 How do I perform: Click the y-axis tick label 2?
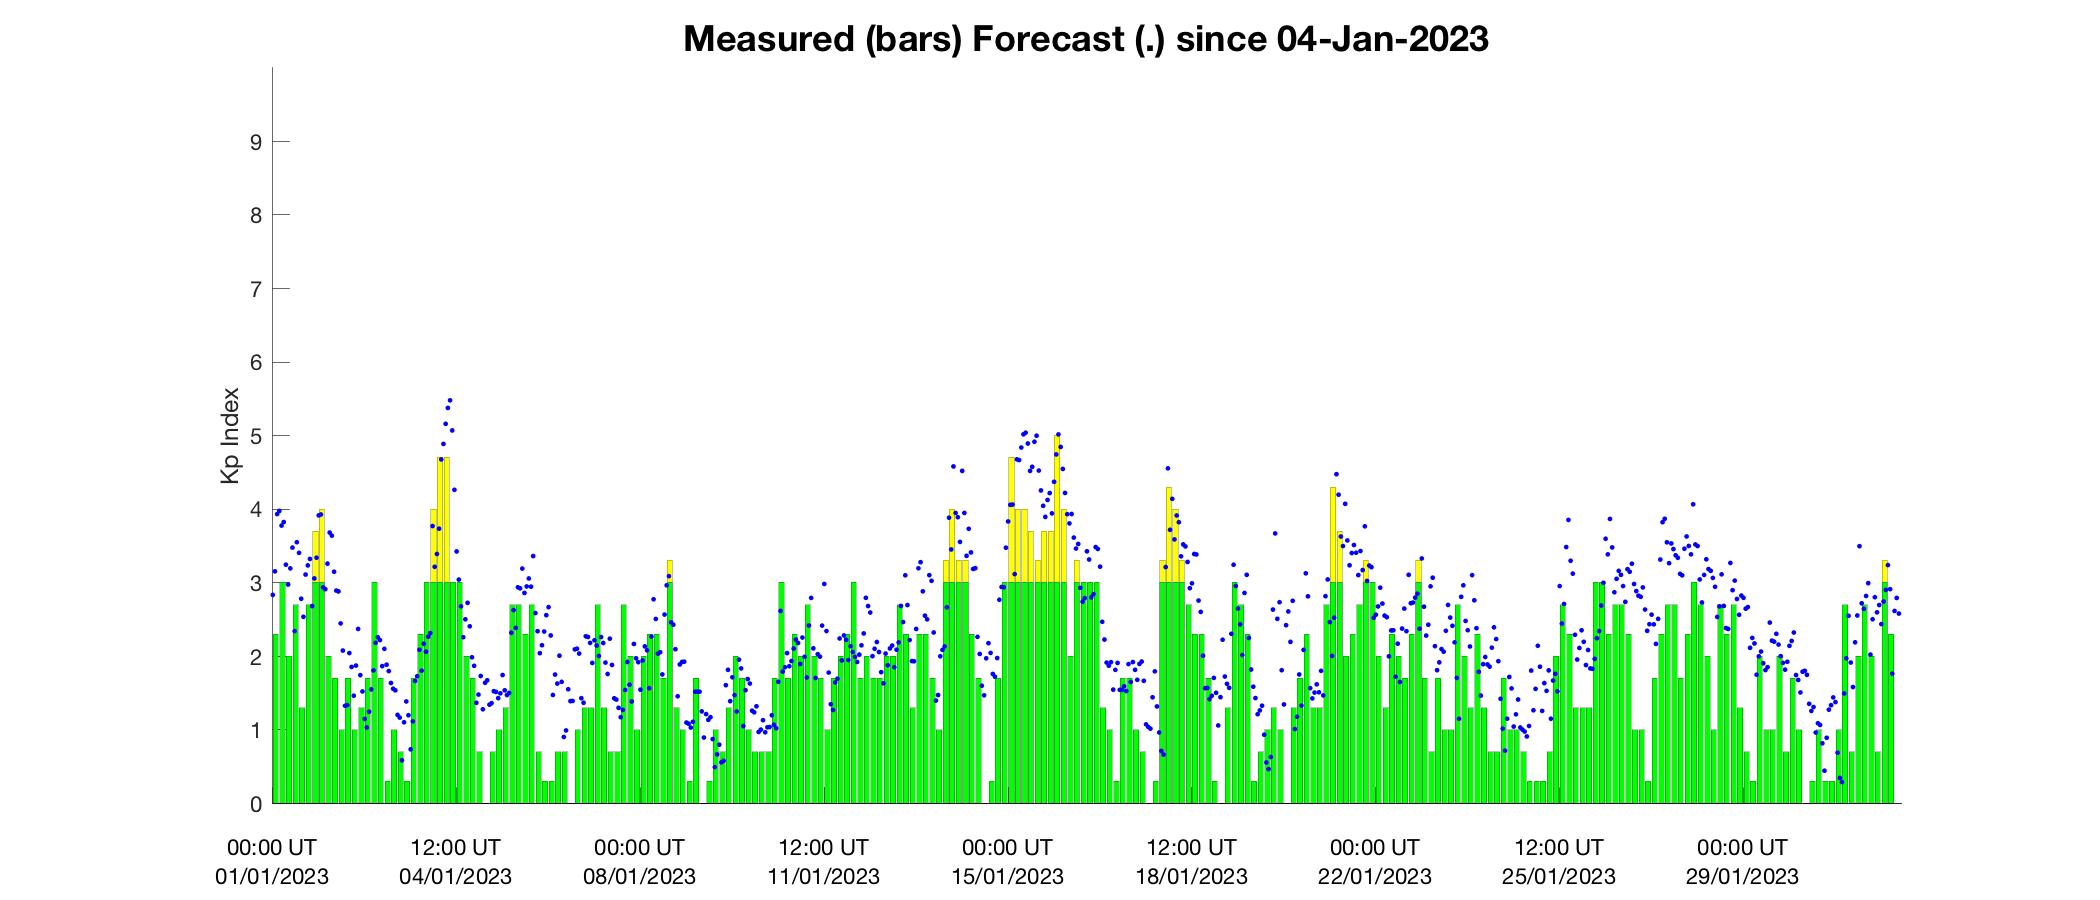click(x=256, y=657)
